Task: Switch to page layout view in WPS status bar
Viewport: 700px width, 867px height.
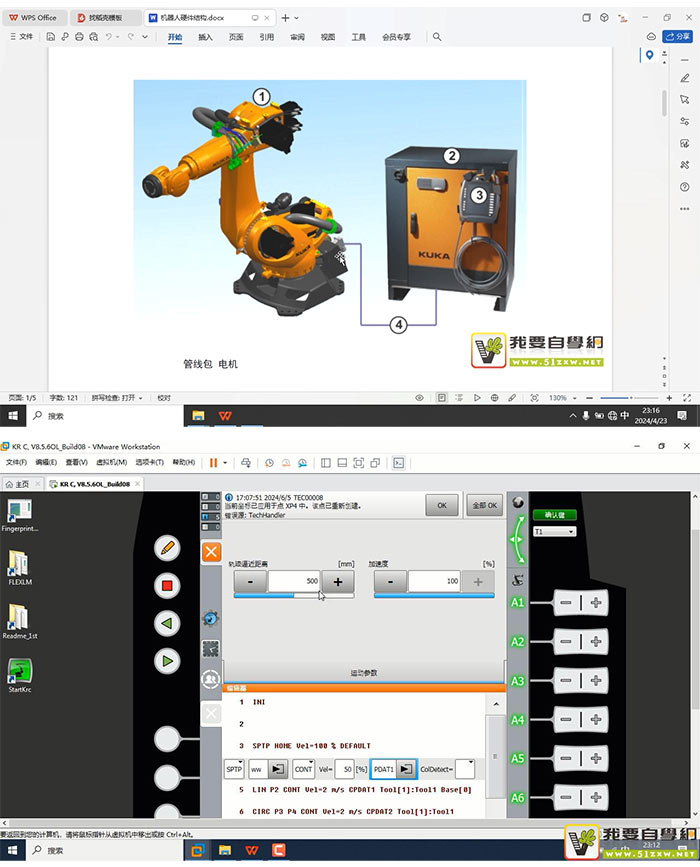Action: tap(441, 398)
